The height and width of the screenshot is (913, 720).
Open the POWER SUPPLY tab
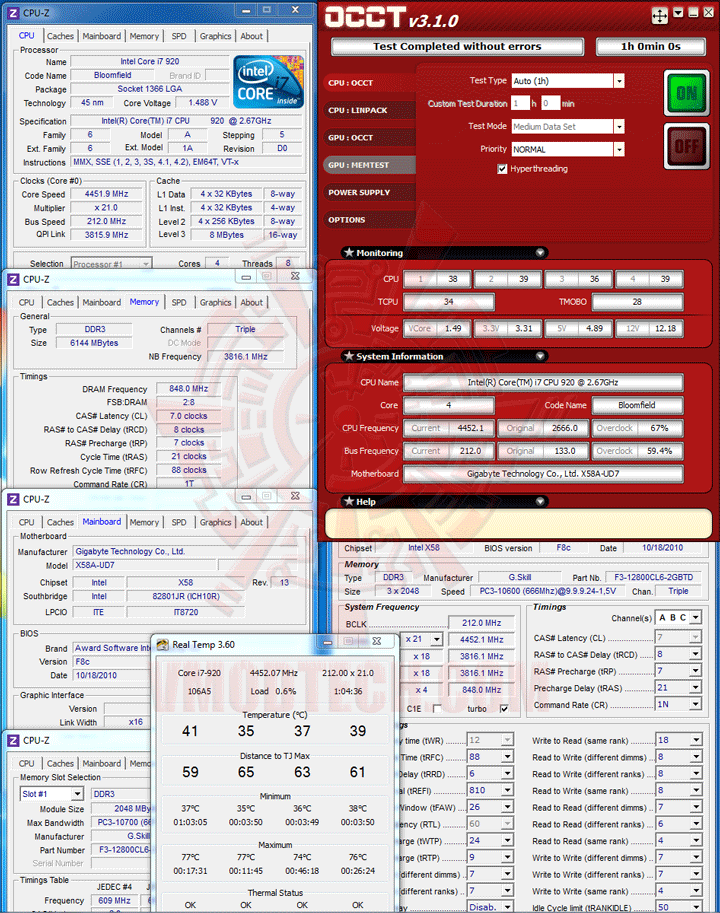pos(369,192)
